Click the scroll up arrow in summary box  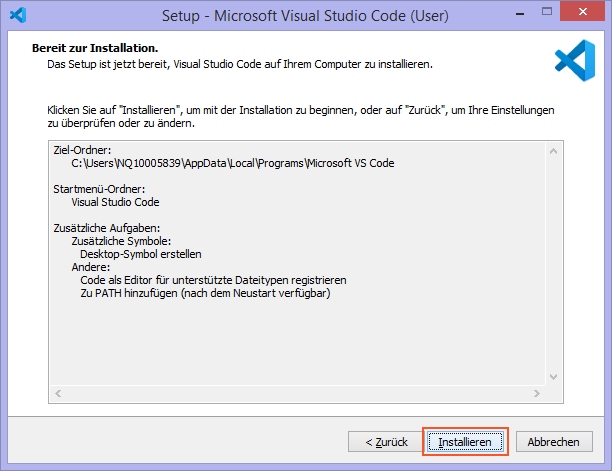pyautogui.click(x=553, y=151)
